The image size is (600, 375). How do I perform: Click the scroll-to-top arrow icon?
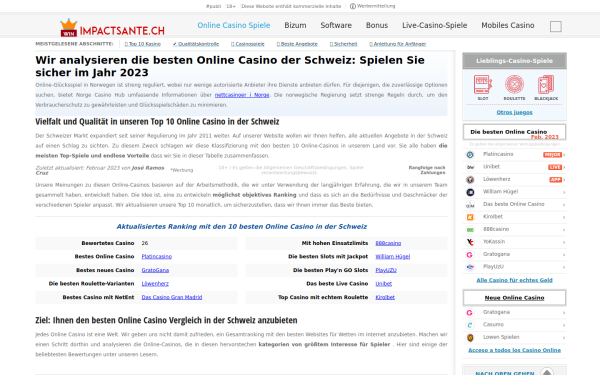point(547,372)
